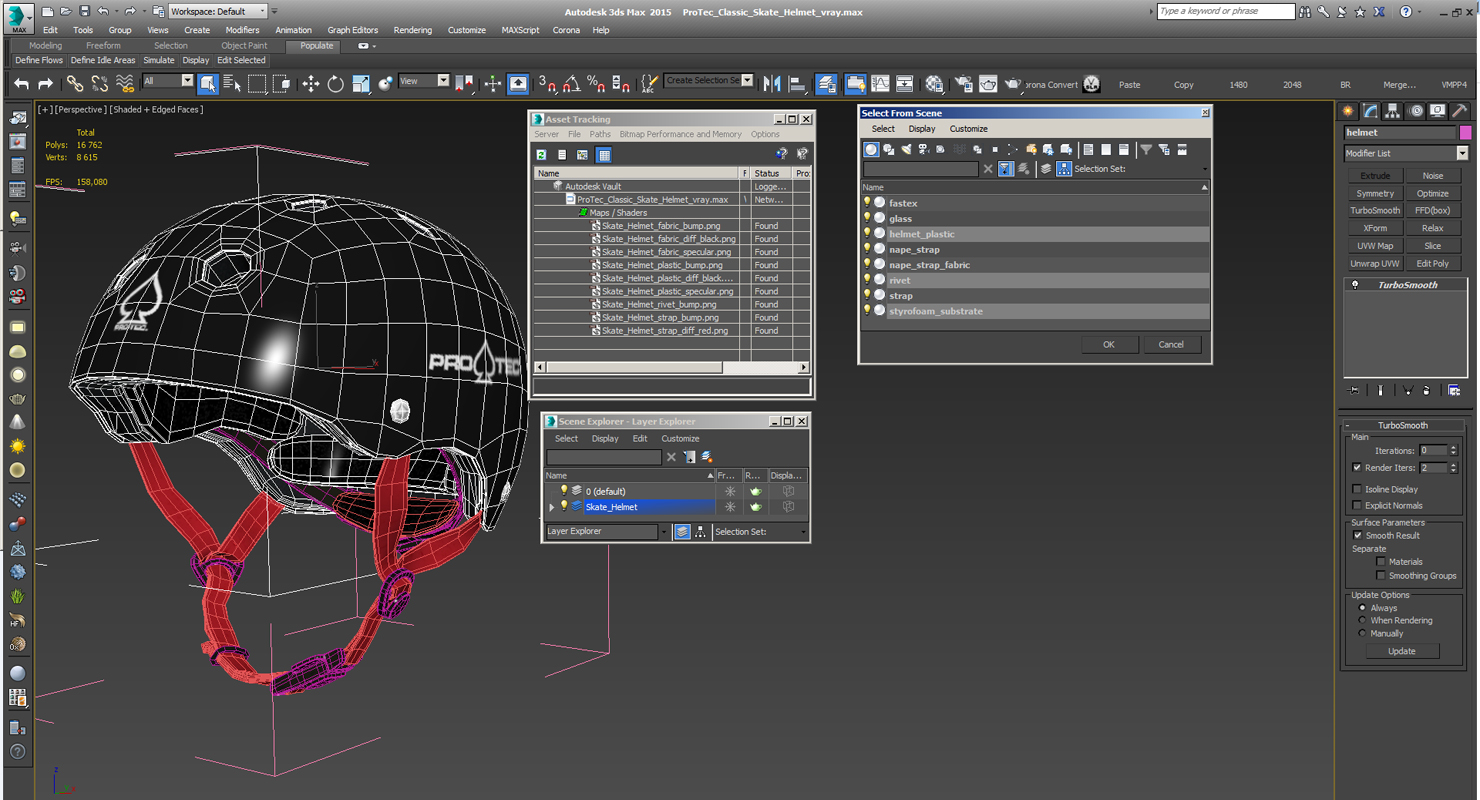Switch to the Freeform ribbon tab
Viewport: 1480px width, 800px height.
103,45
